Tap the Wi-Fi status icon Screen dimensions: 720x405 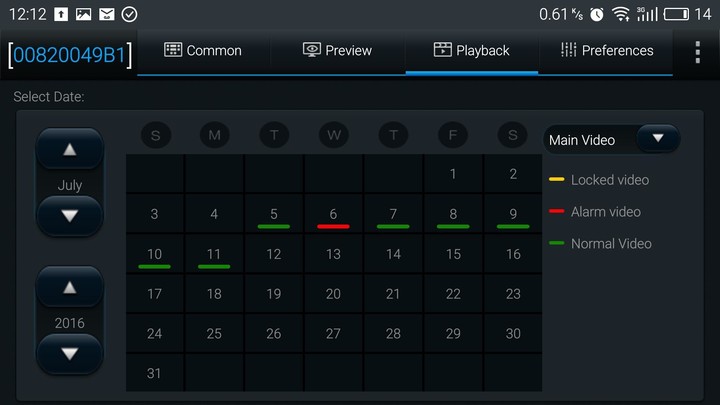[x=621, y=14]
